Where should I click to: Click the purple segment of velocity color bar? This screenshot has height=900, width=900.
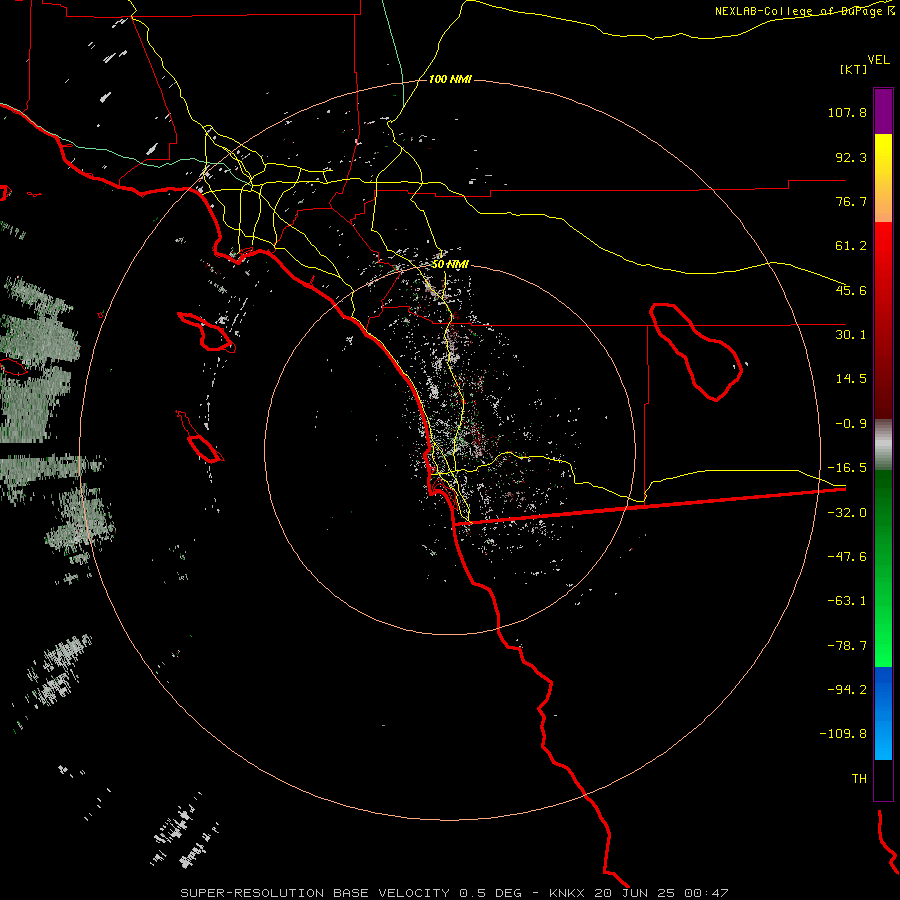883,111
